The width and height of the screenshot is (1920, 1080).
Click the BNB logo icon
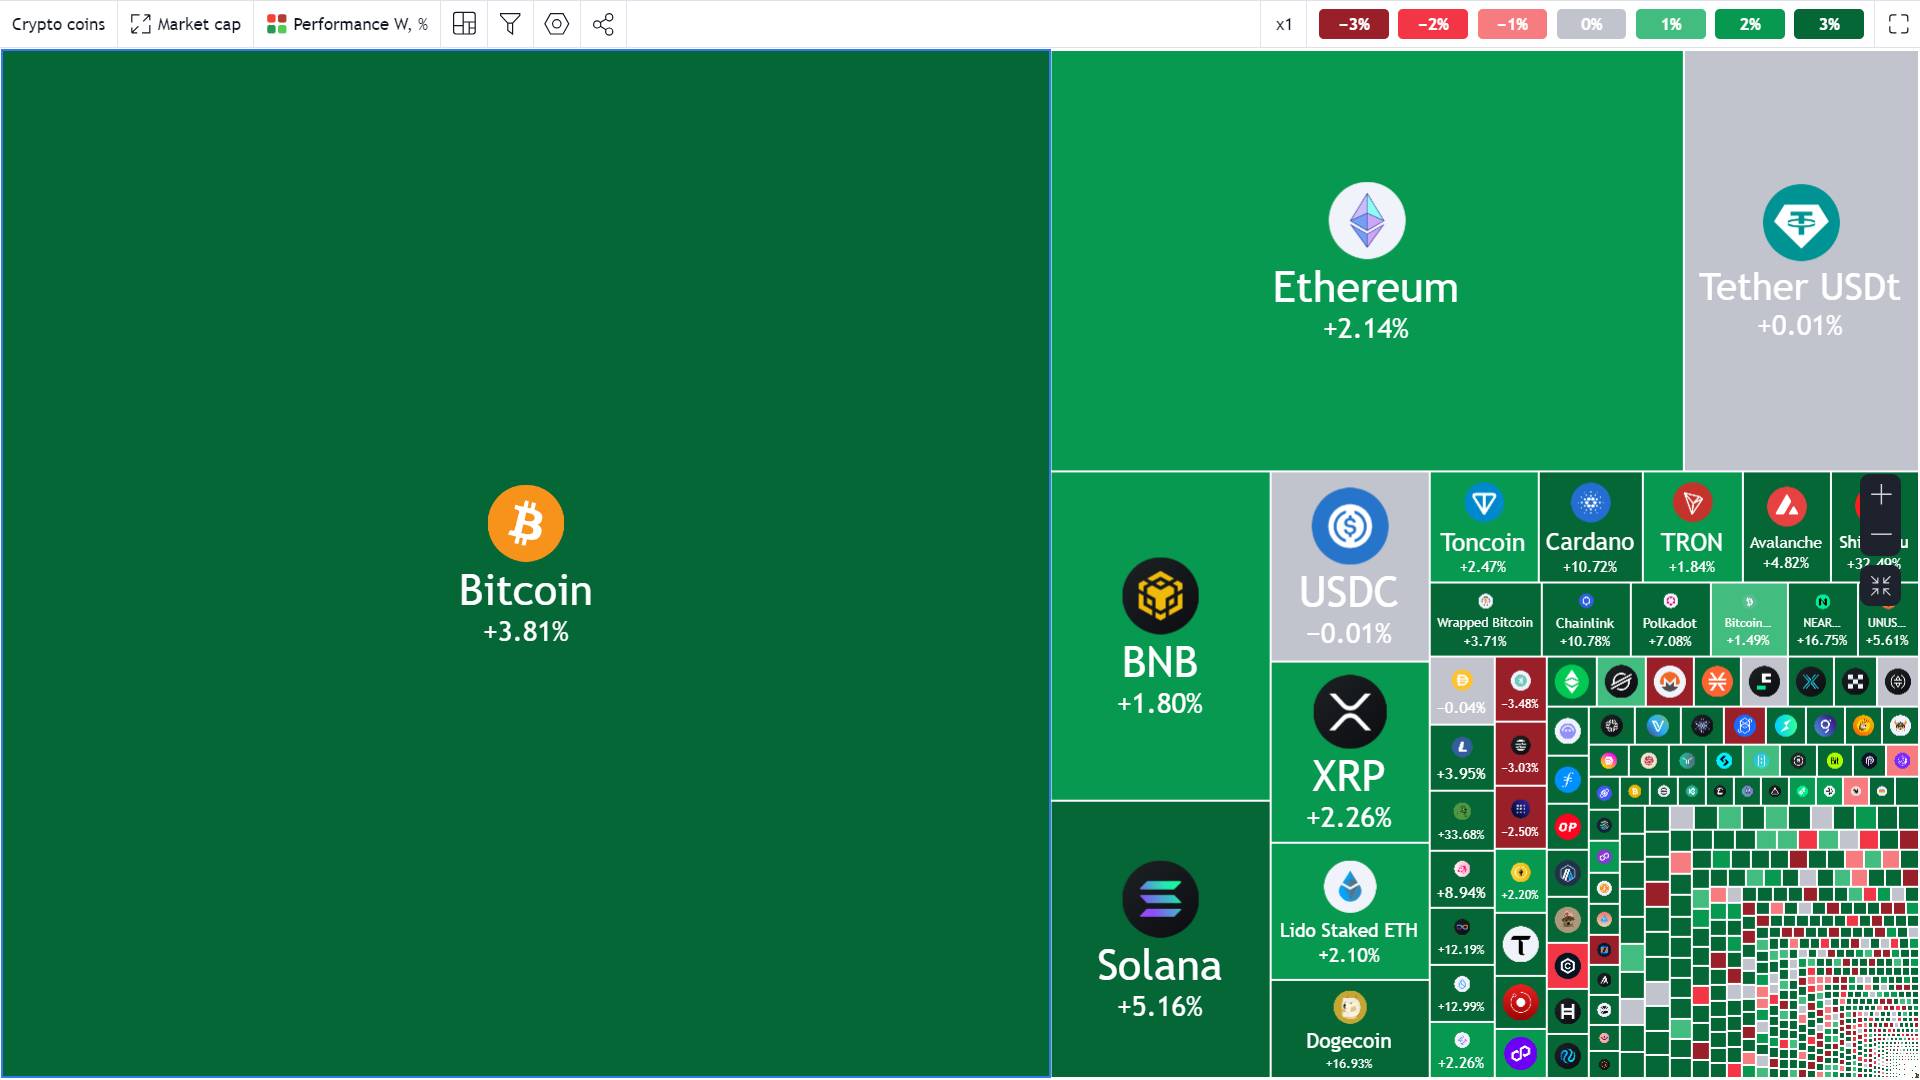point(1160,596)
